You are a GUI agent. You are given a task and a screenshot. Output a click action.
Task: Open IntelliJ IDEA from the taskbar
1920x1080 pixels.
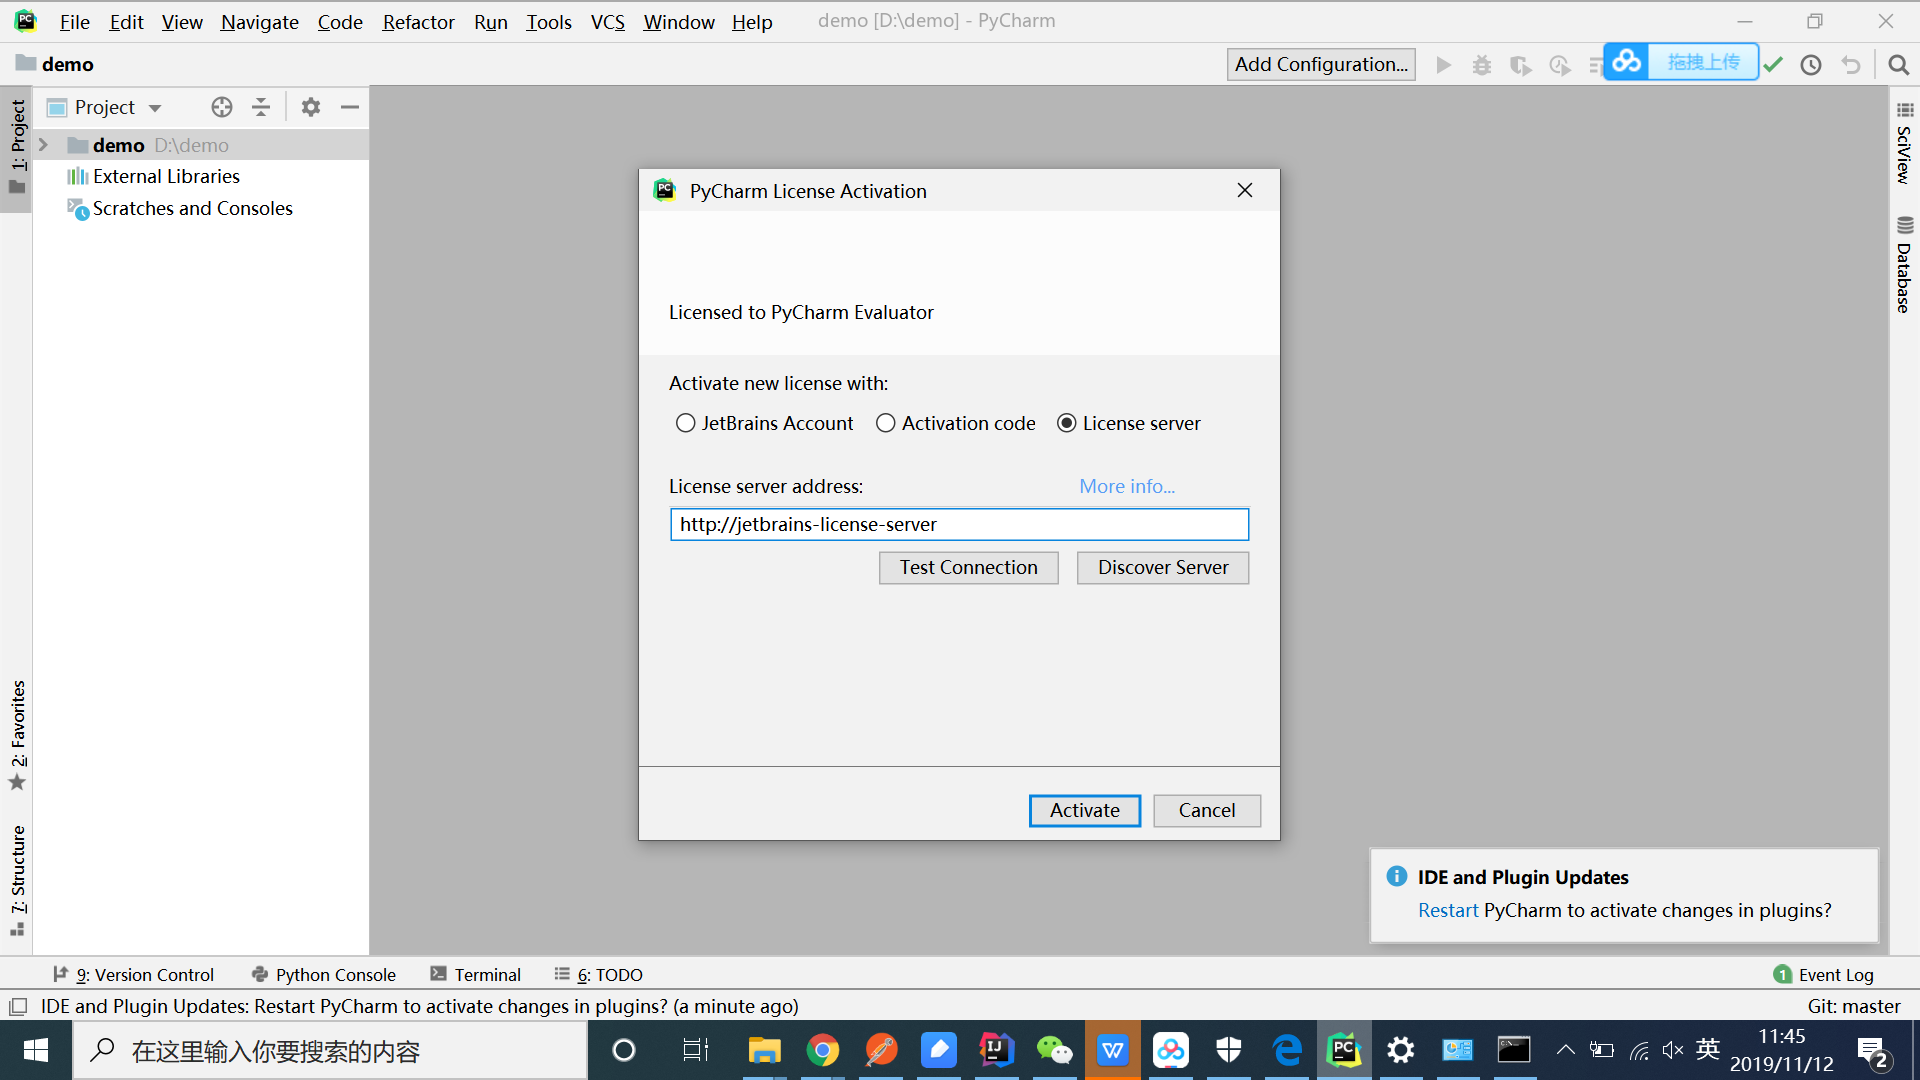coord(996,1050)
